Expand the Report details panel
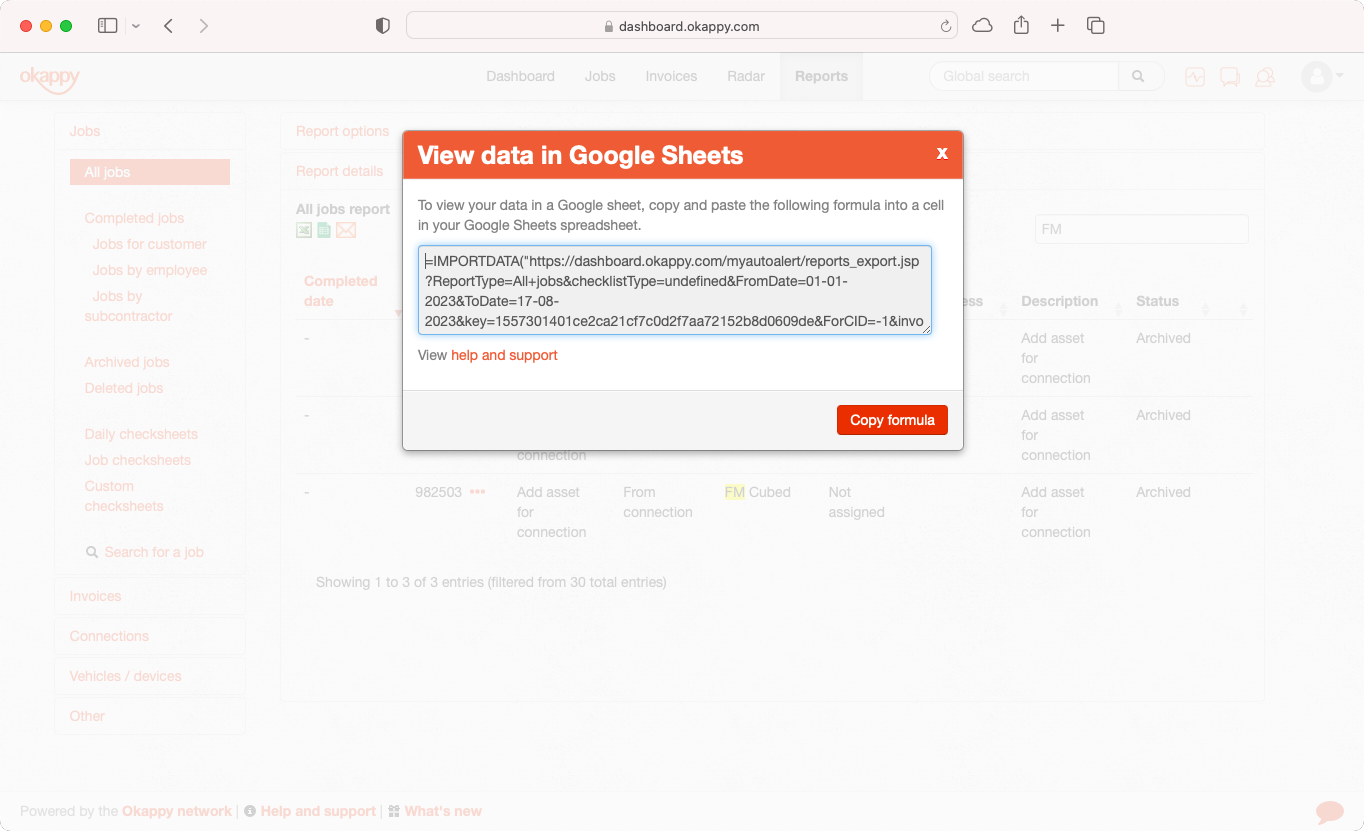The width and height of the screenshot is (1364, 831). [x=339, y=171]
